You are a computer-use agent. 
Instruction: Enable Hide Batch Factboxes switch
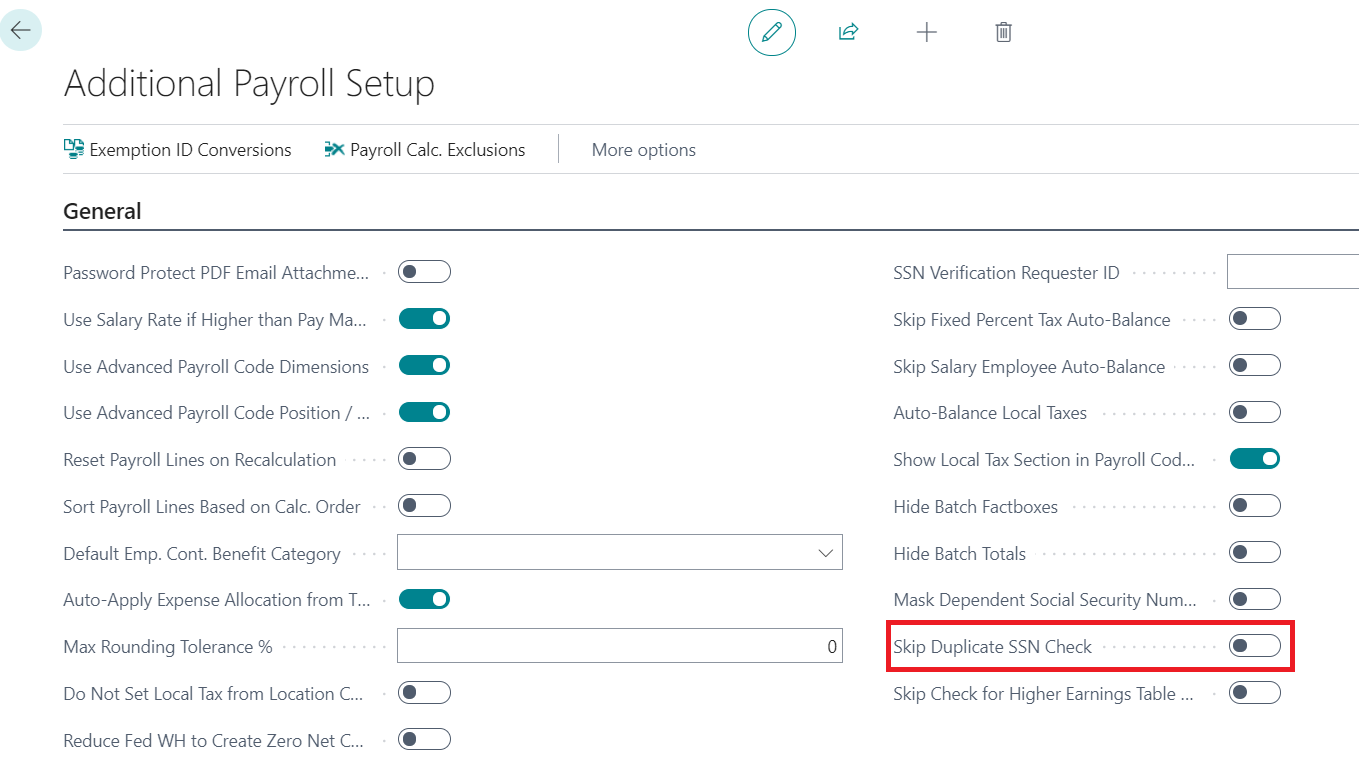click(x=1254, y=506)
